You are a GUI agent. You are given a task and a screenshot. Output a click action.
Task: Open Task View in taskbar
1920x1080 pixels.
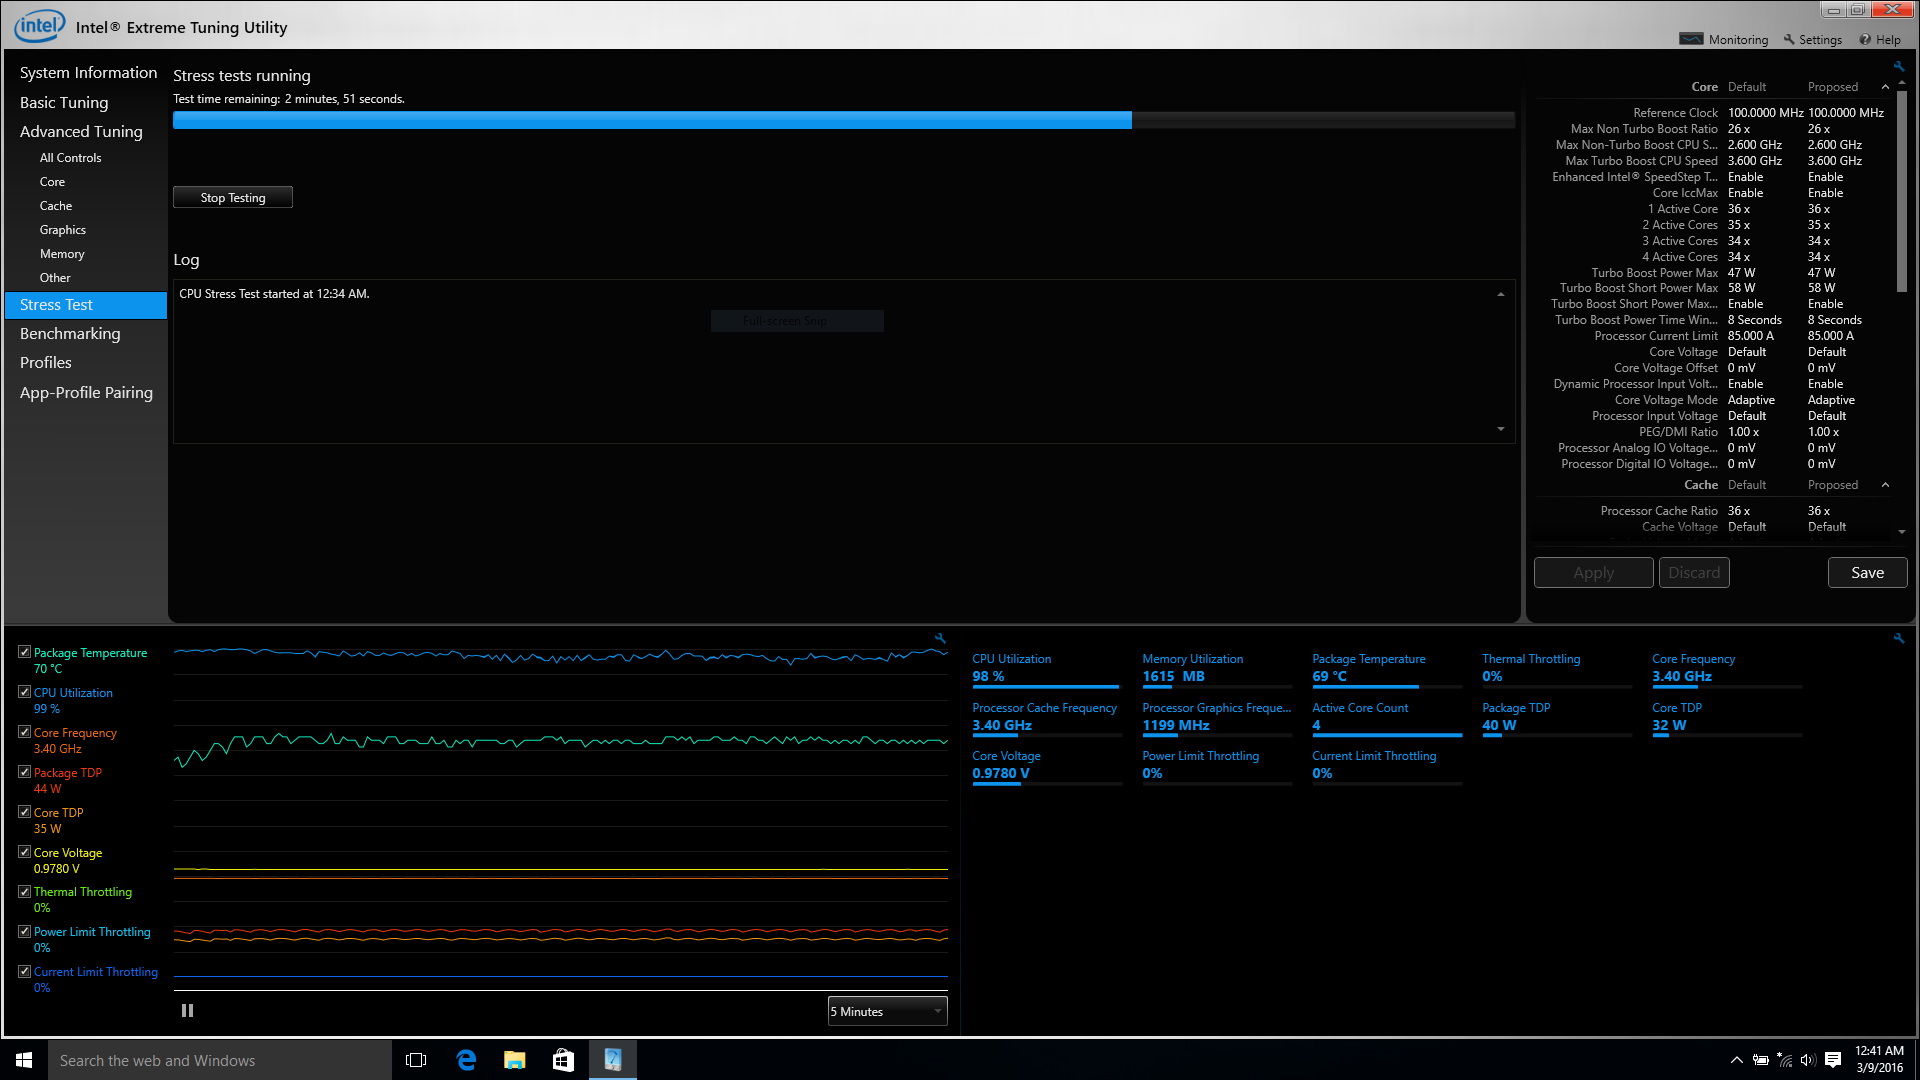[x=416, y=1060]
